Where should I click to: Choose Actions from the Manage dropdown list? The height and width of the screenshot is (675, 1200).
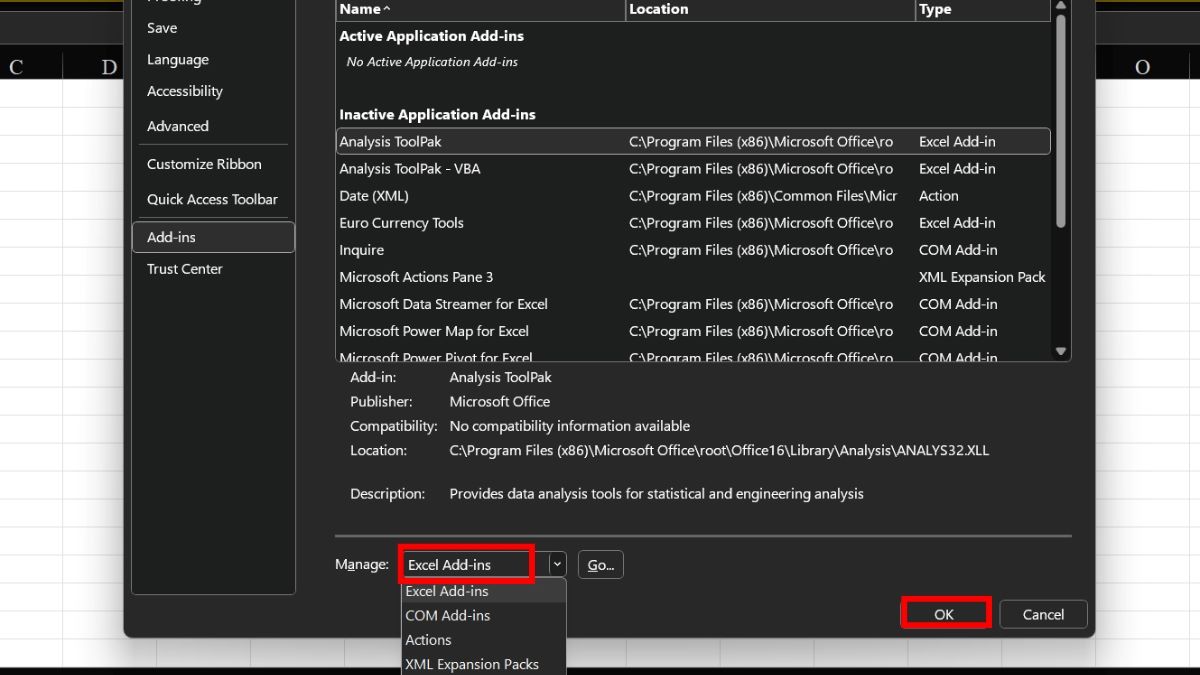click(484, 640)
